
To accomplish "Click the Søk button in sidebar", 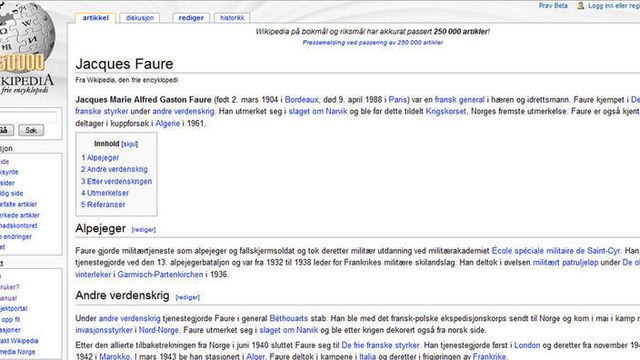I will [31, 130].
